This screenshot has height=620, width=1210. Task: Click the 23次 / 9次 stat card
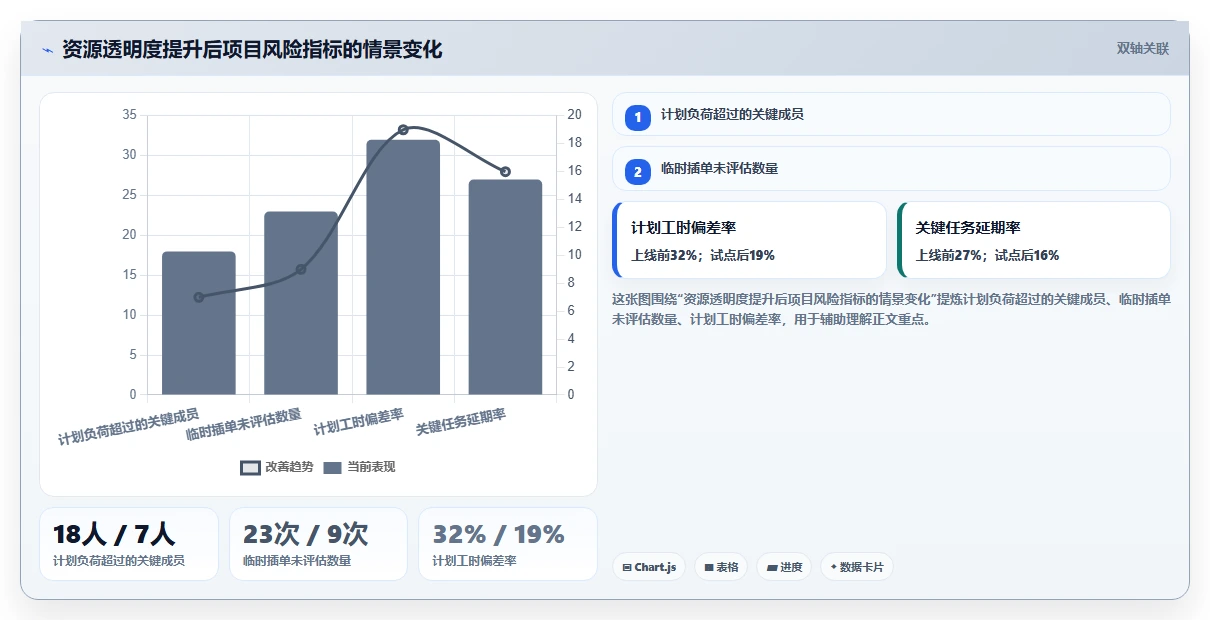click(318, 544)
